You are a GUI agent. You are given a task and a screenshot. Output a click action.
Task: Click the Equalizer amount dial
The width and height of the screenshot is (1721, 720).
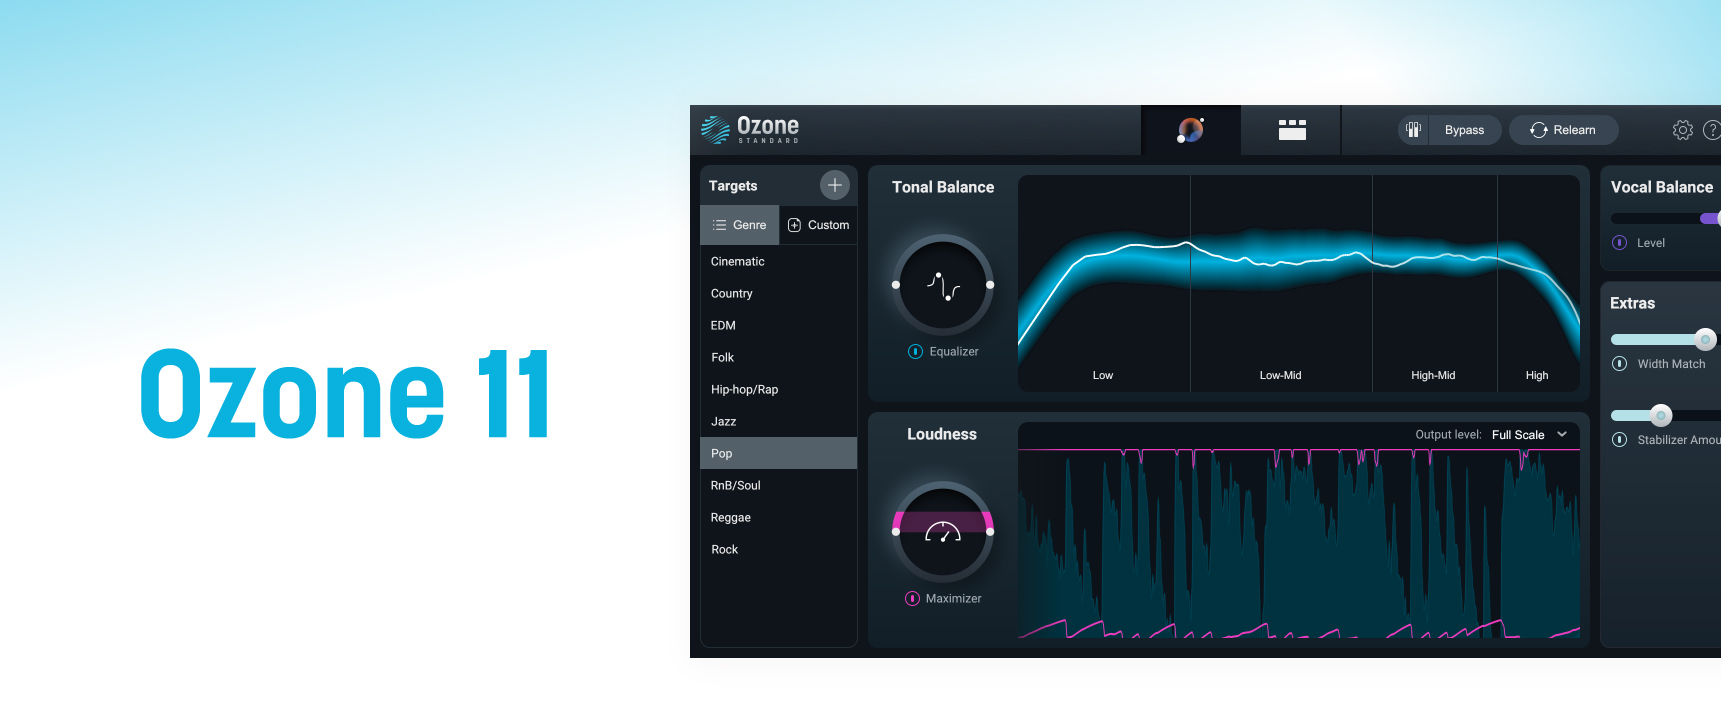[943, 285]
